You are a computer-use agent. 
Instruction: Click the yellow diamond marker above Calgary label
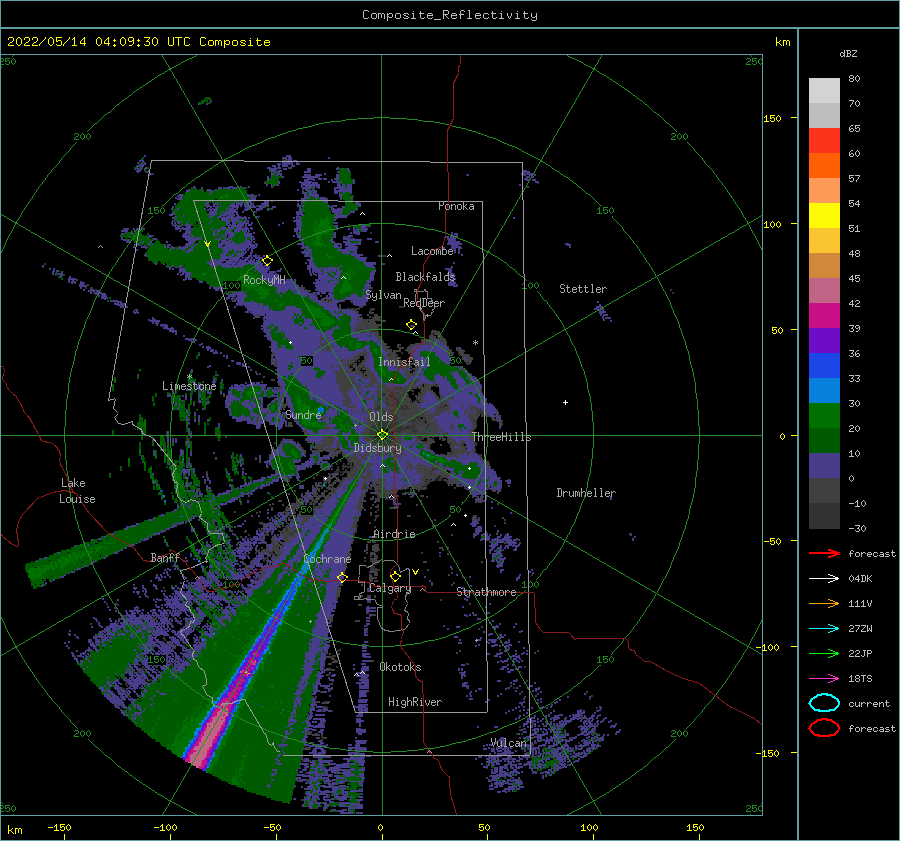click(x=395, y=576)
